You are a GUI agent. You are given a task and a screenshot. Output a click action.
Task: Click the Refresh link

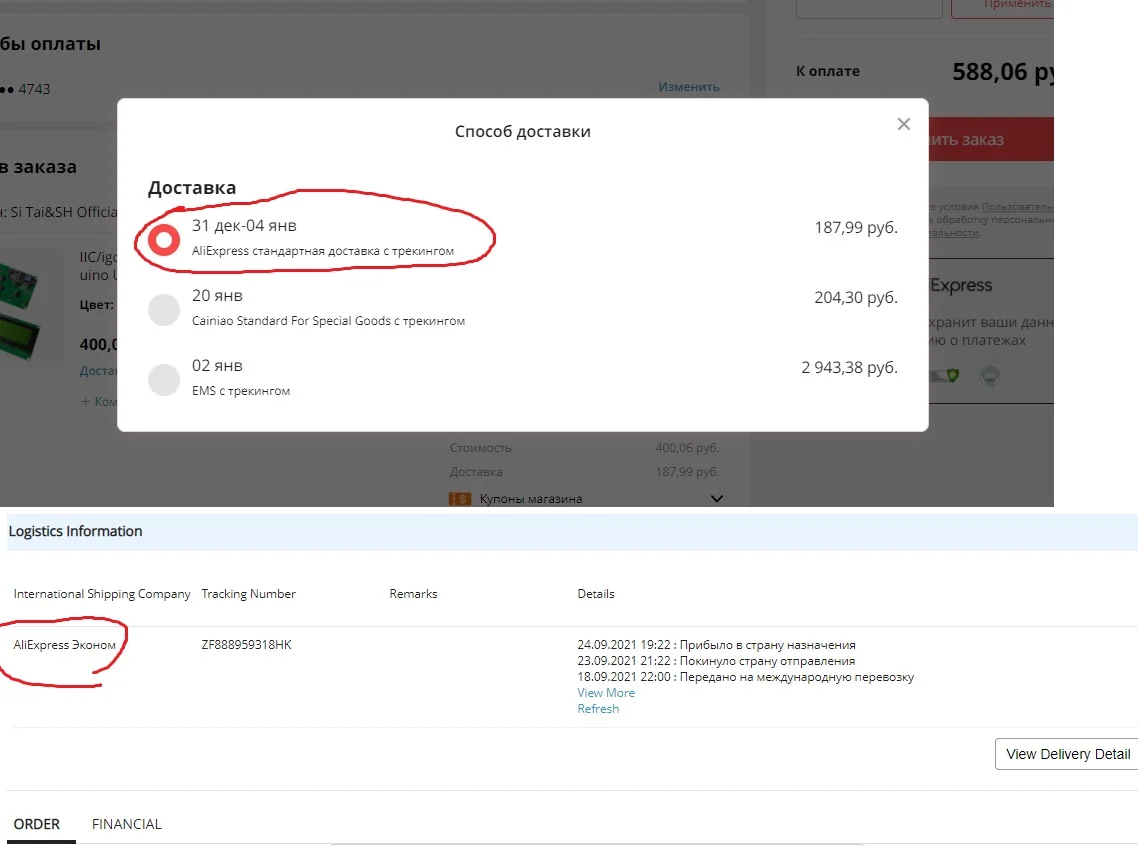pyautogui.click(x=598, y=708)
